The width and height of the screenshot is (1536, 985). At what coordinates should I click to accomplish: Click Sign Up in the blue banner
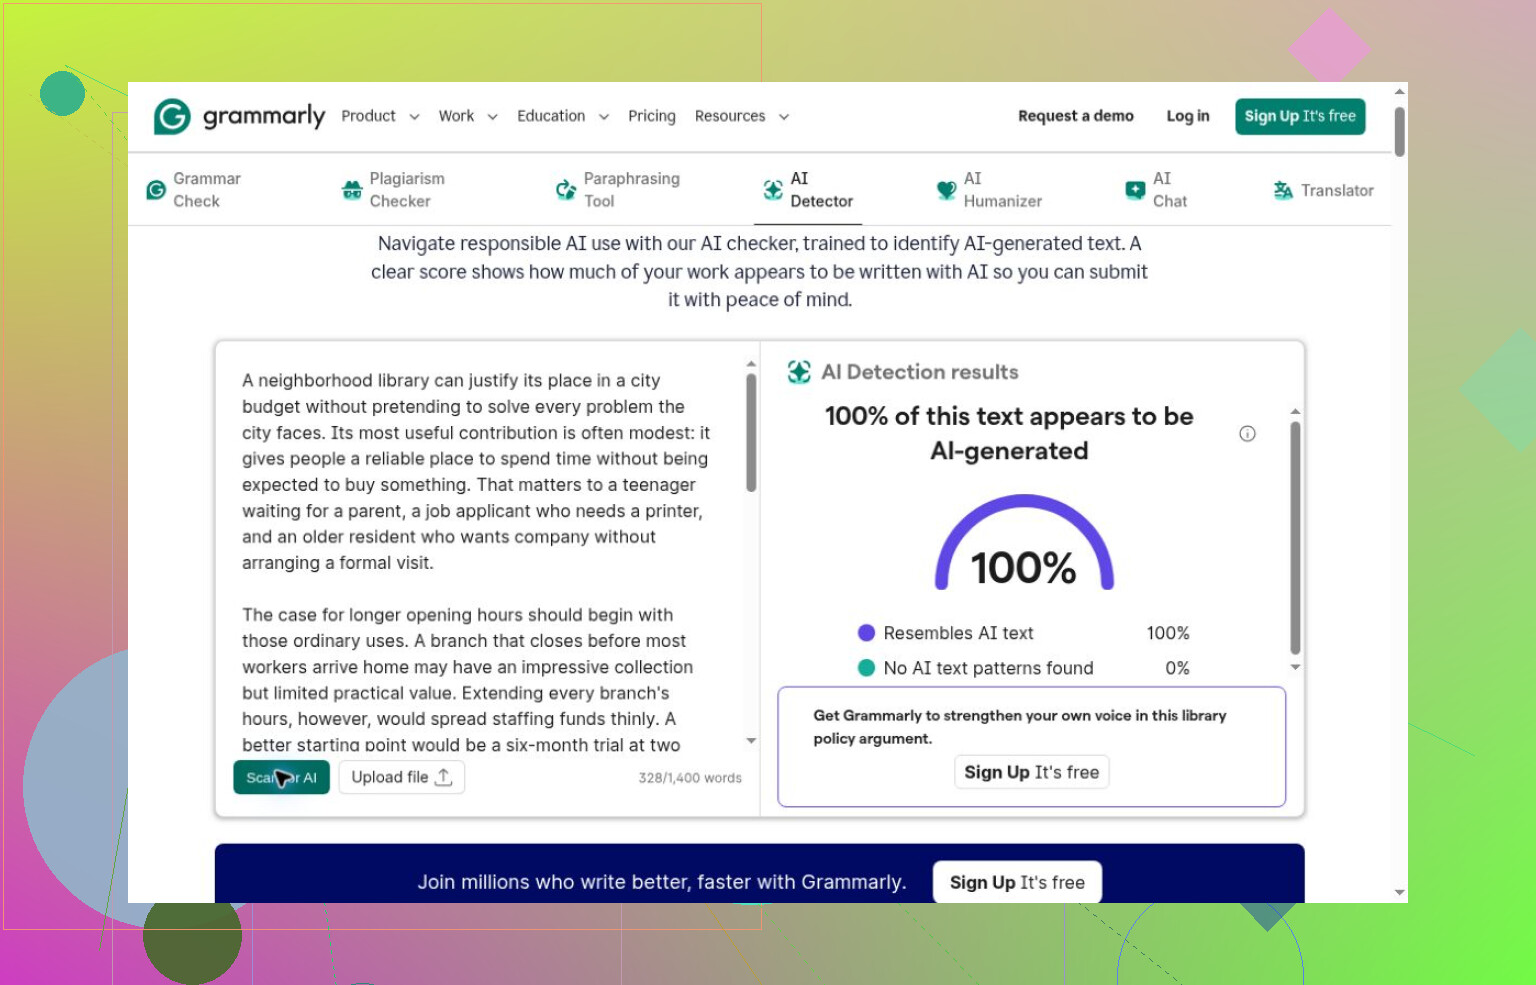pos(1017,882)
